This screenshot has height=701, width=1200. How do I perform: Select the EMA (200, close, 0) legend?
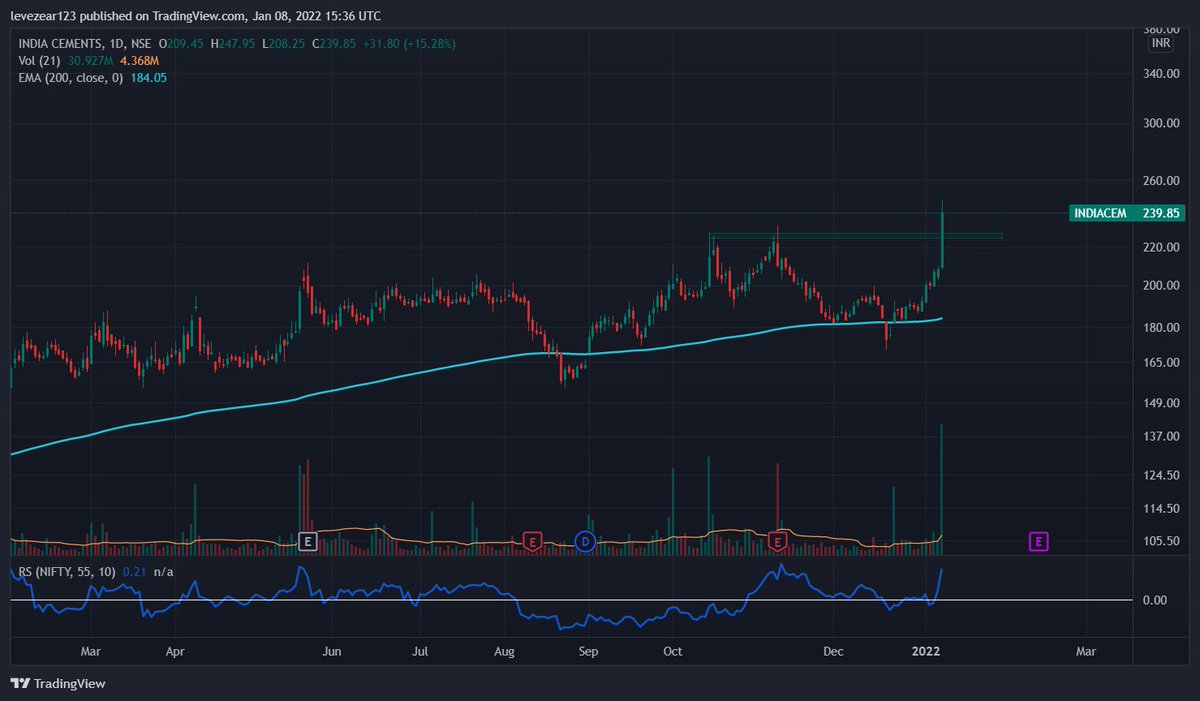pos(71,78)
